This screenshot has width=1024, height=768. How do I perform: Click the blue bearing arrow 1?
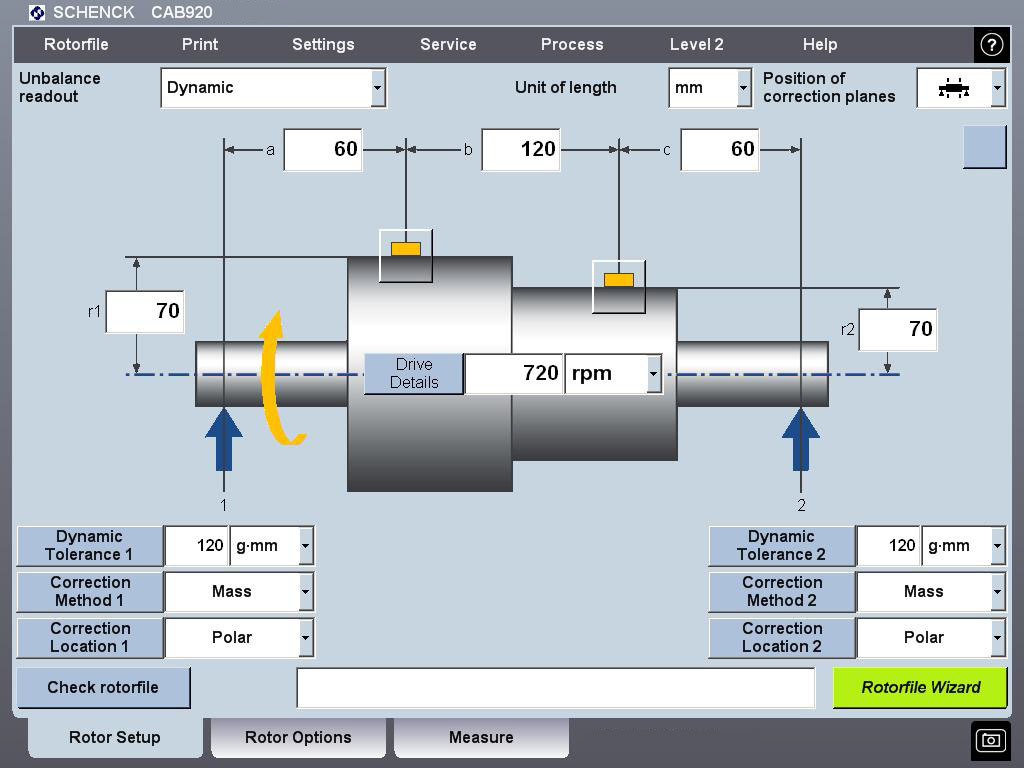click(223, 438)
